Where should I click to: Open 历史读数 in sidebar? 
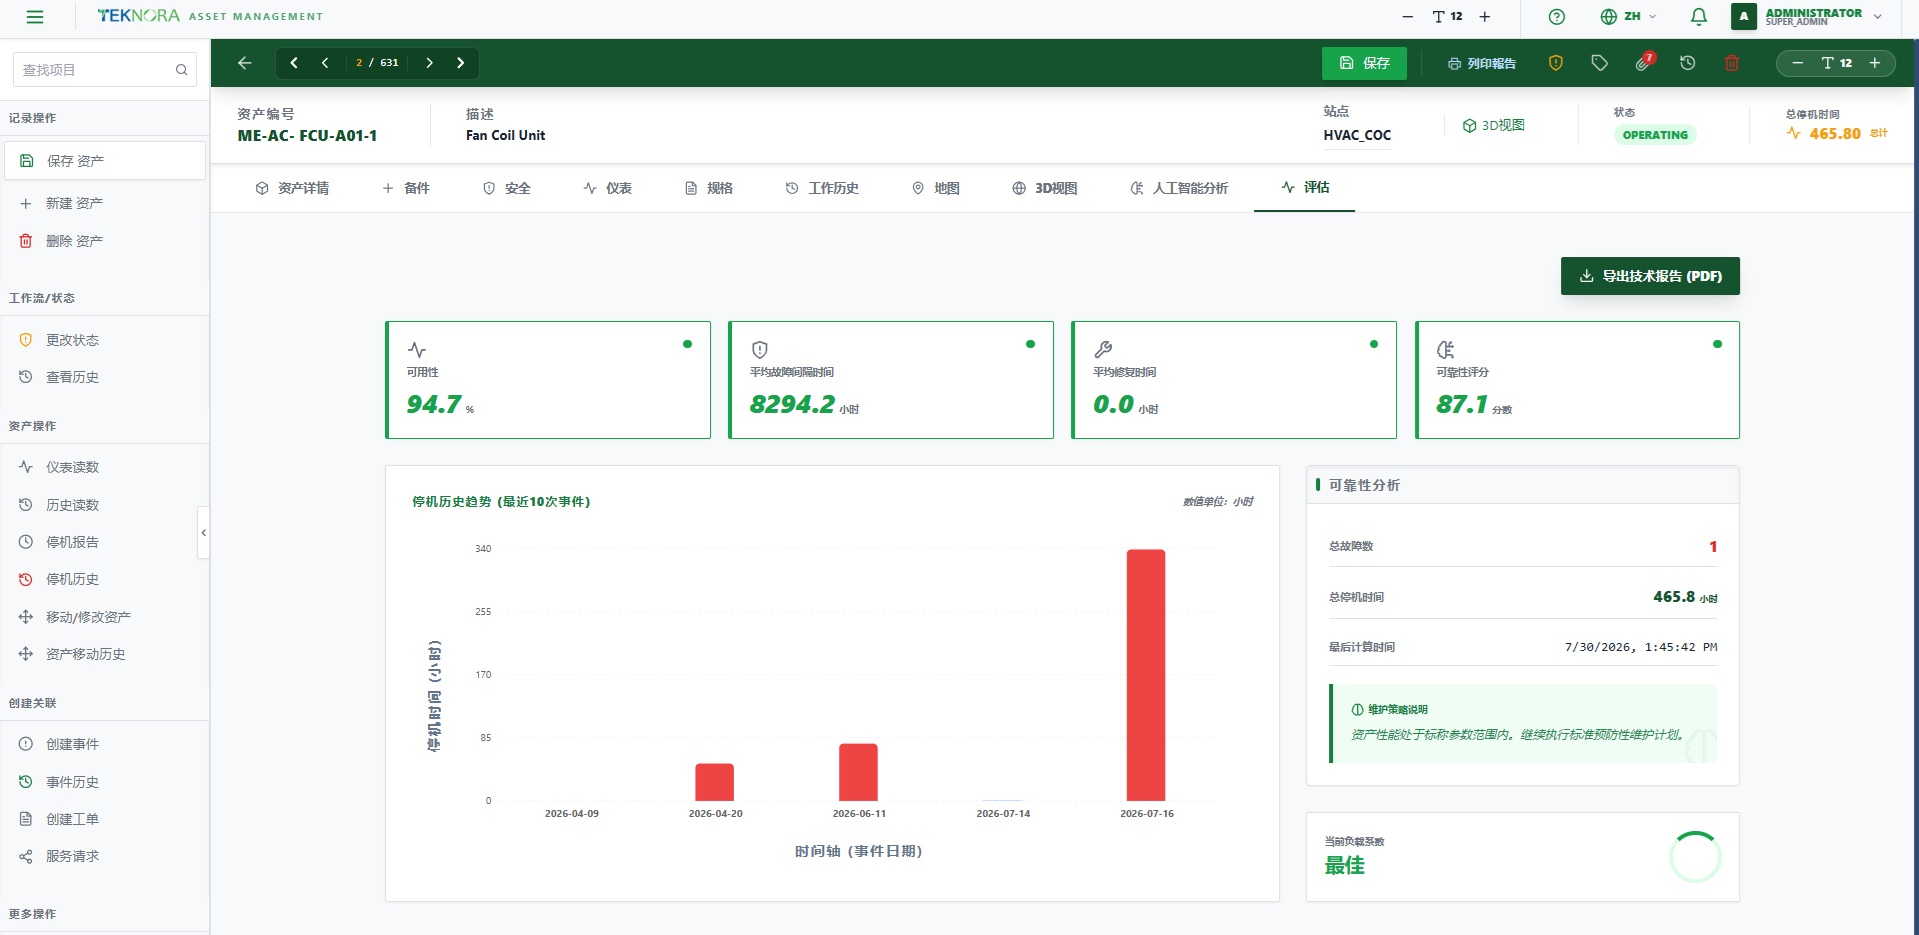click(104, 505)
